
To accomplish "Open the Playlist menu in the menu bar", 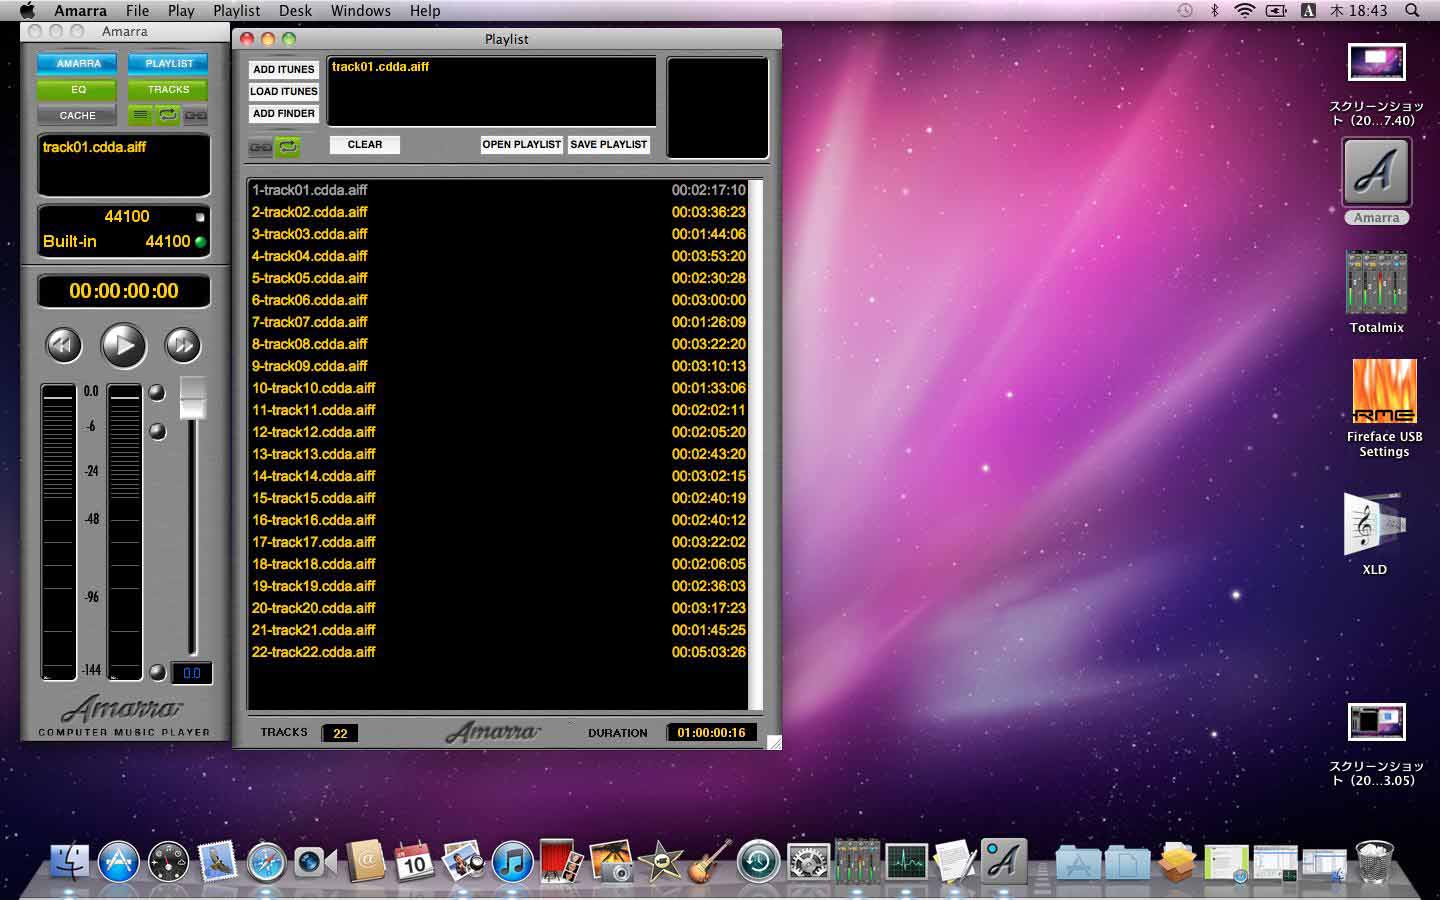I will coord(236,10).
